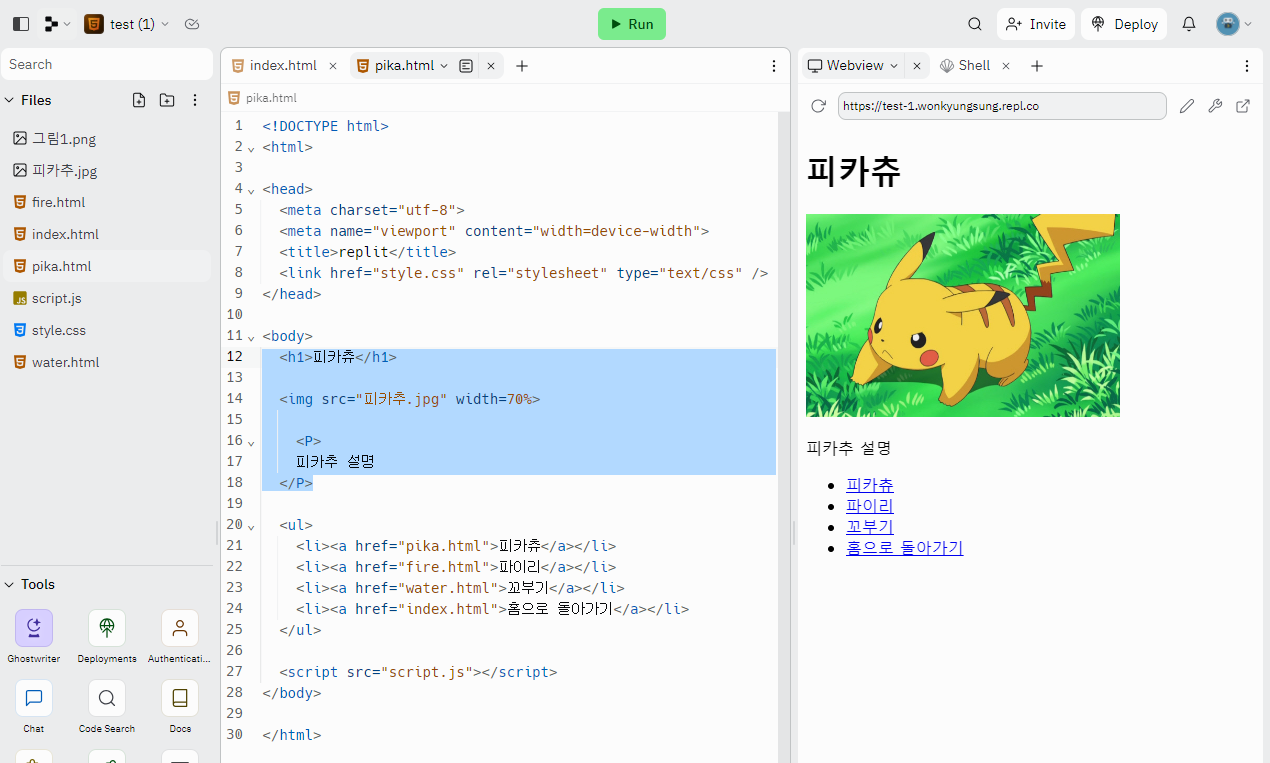Open script.js in the file tree
The image size is (1270, 763).
click(x=106, y=298)
